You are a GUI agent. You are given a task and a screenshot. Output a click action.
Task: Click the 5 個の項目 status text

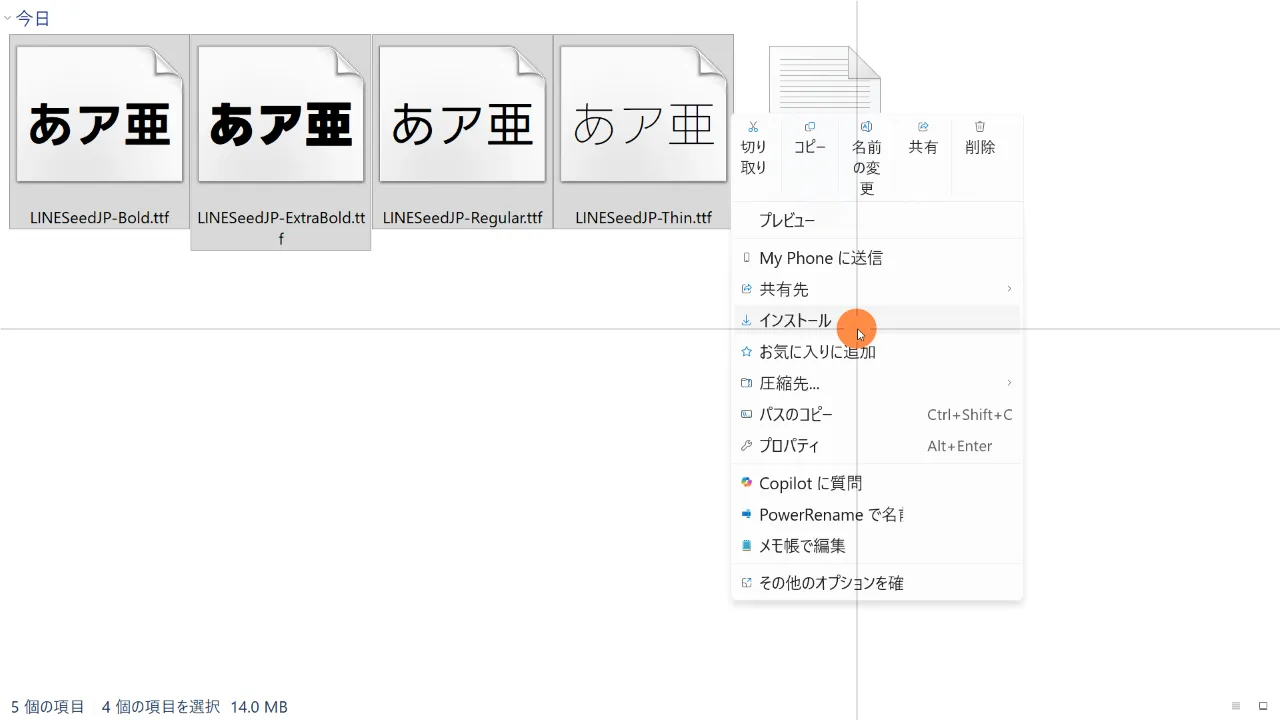click(x=48, y=707)
